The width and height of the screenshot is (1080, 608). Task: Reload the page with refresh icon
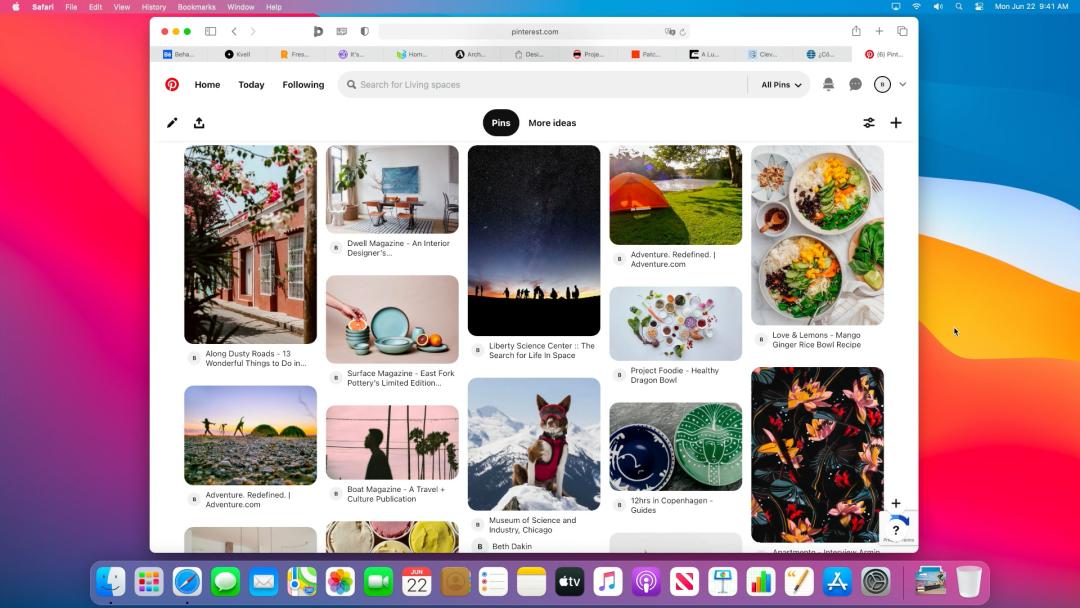coord(683,32)
